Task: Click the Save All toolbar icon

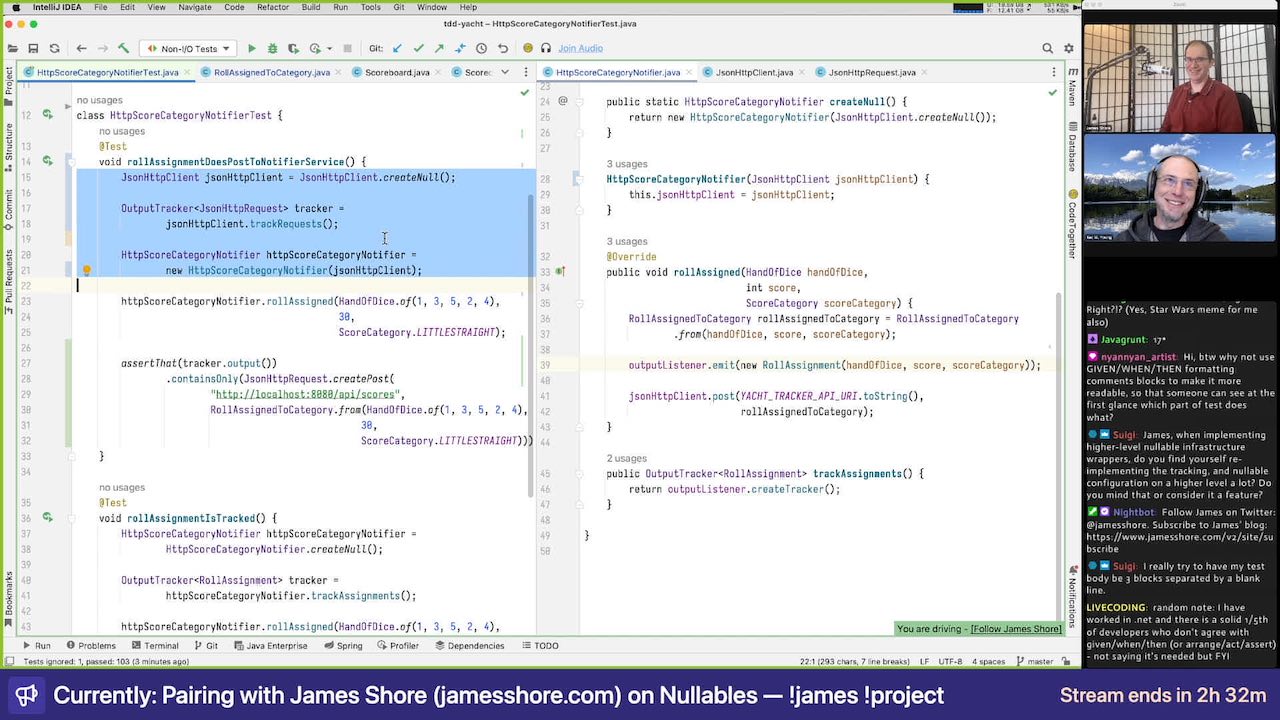Action: coord(33,48)
